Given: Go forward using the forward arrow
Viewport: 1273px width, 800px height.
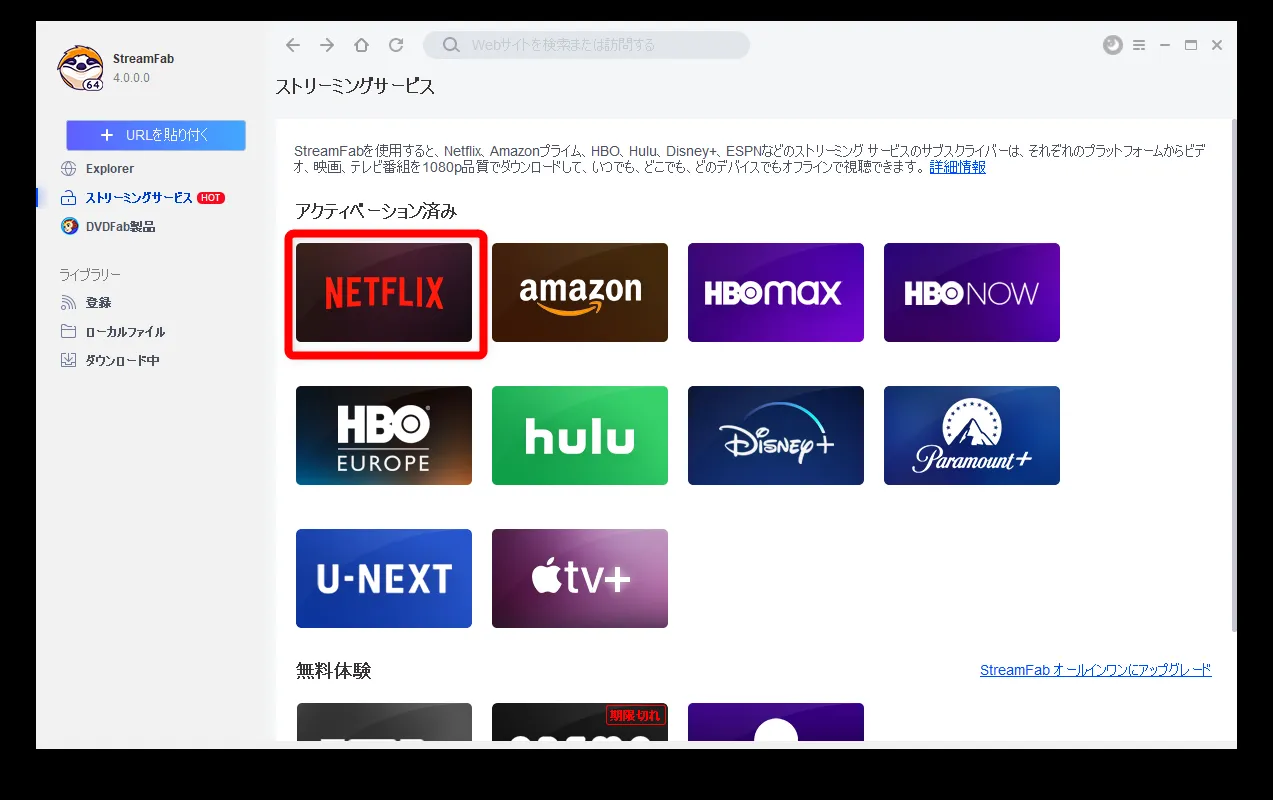Looking at the screenshot, I should [327, 45].
